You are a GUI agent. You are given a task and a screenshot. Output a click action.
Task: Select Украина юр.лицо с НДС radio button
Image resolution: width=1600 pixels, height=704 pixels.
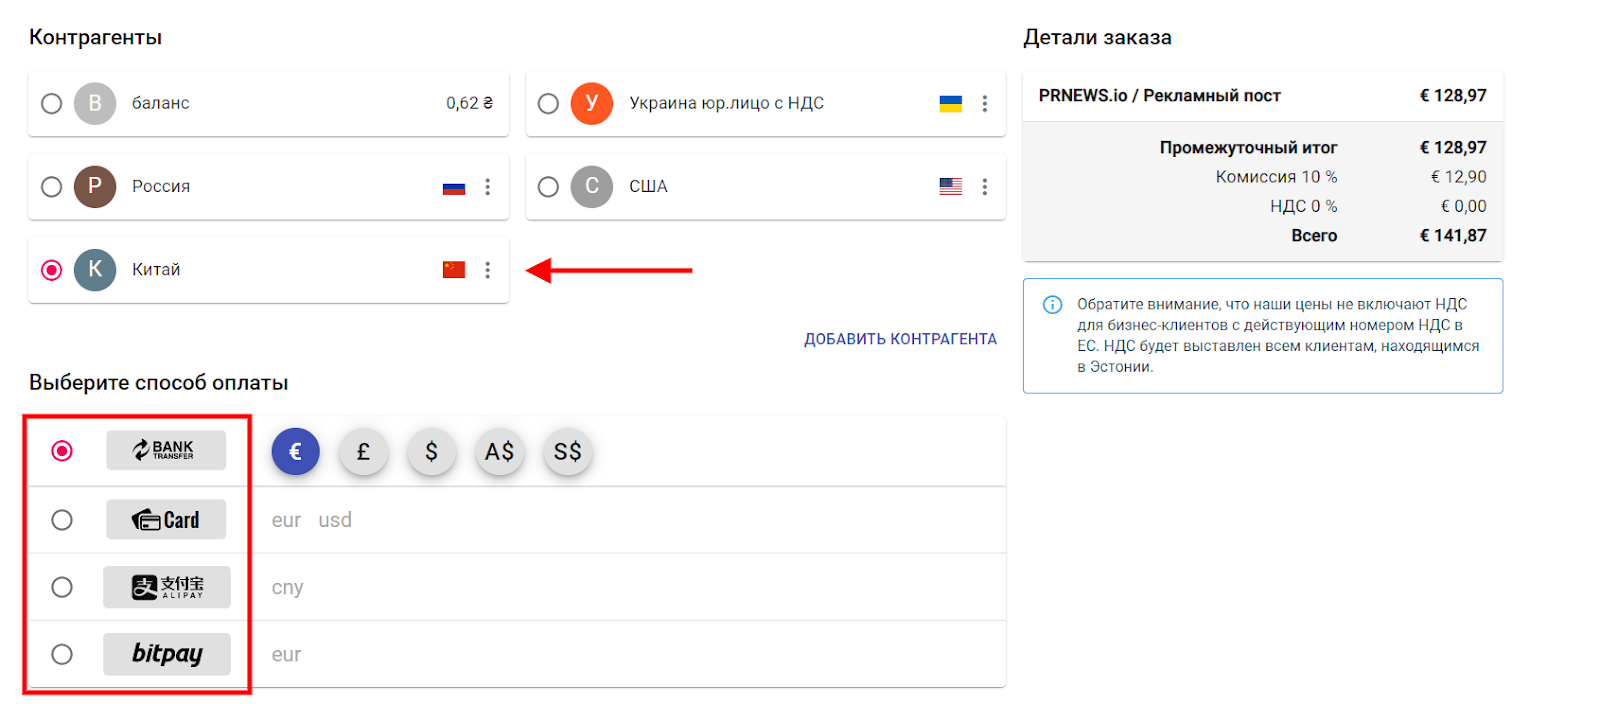point(548,104)
